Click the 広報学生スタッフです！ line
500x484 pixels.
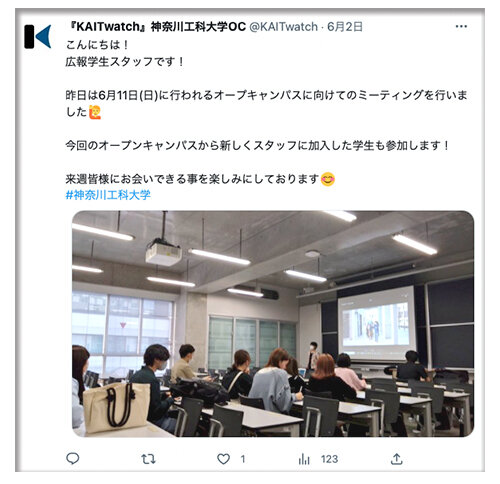(x=125, y=61)
